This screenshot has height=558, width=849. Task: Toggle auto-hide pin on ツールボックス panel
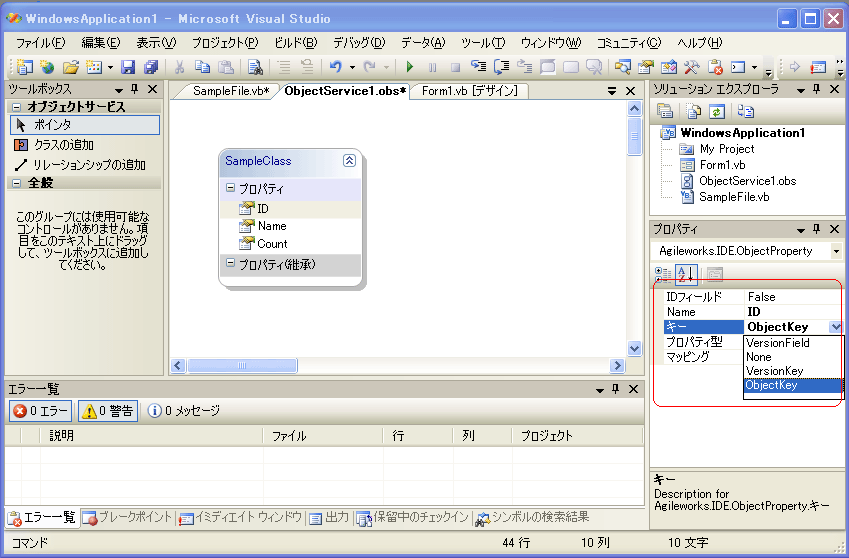[135, 88]
